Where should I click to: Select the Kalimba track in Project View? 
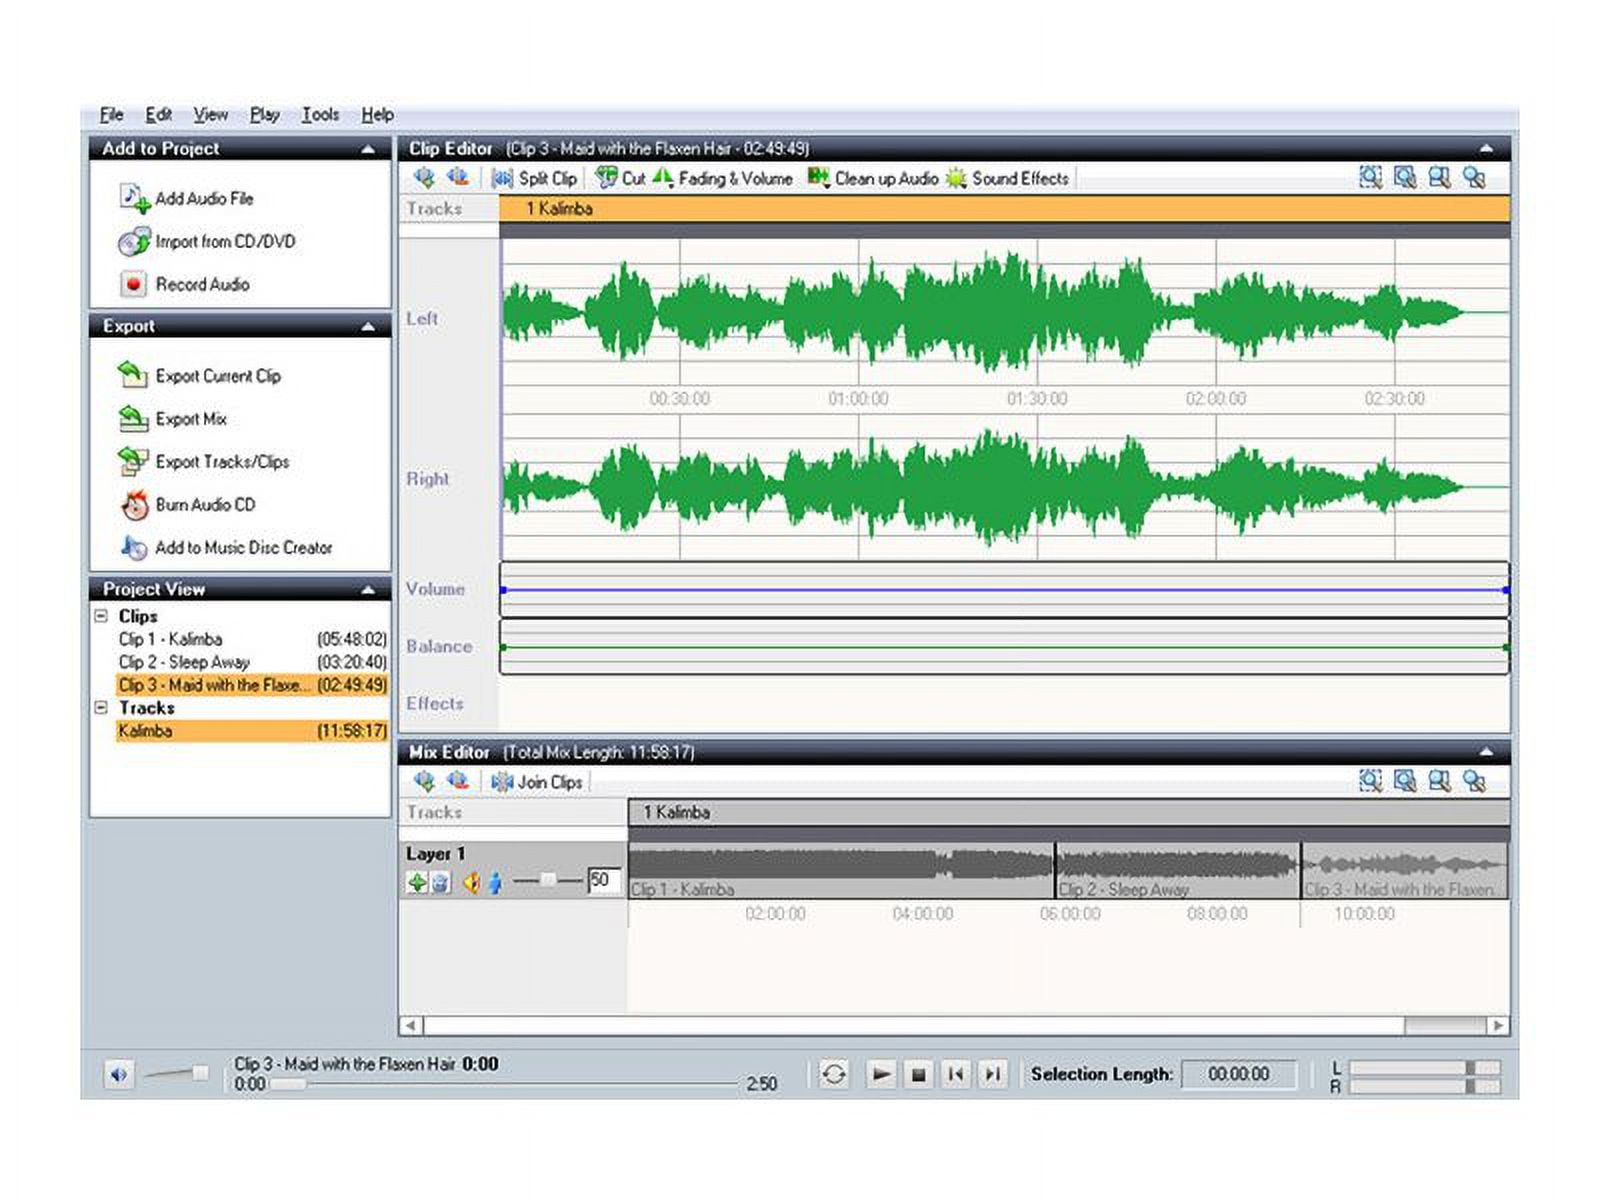[x=252, y=731]
